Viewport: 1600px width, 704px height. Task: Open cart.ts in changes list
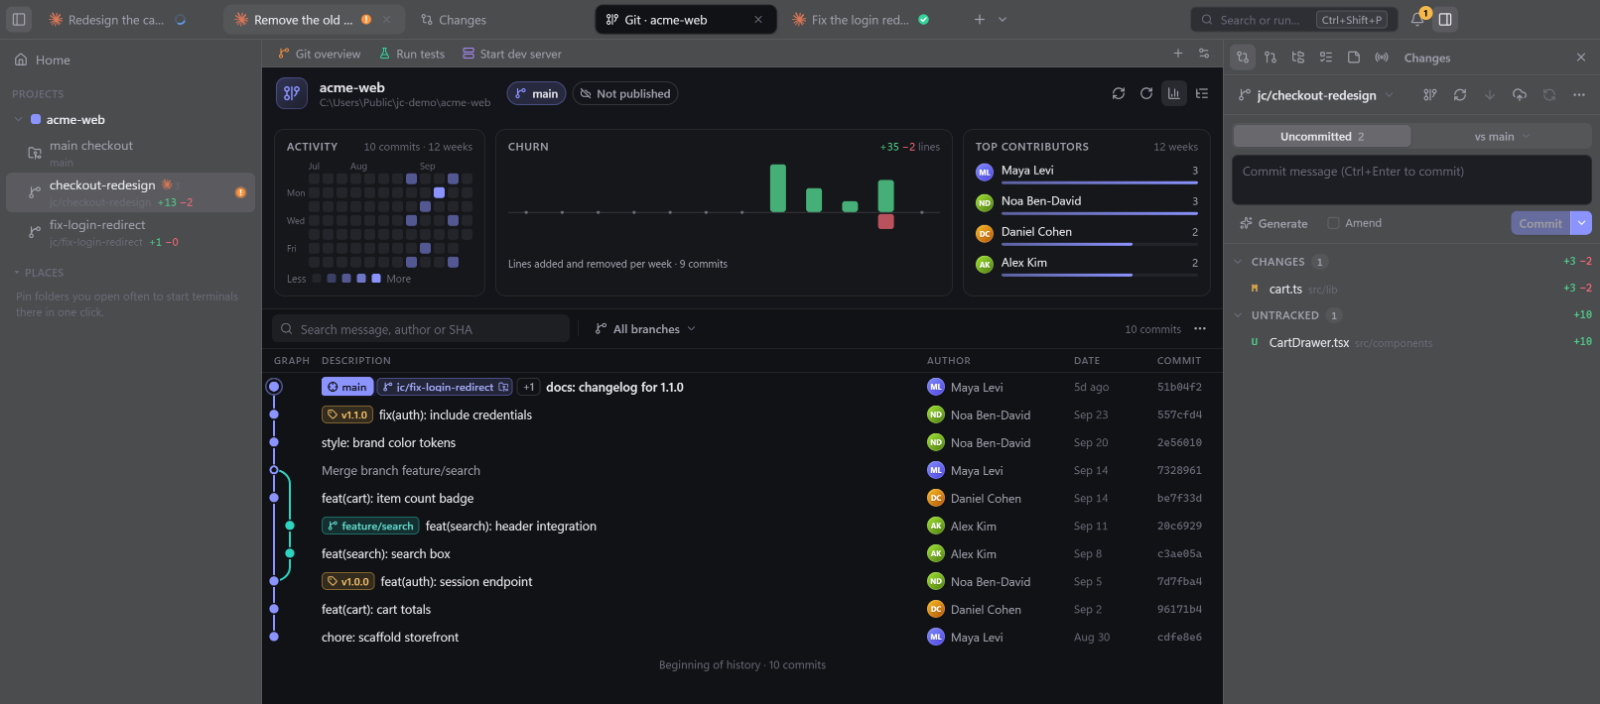pos(1411,289)
